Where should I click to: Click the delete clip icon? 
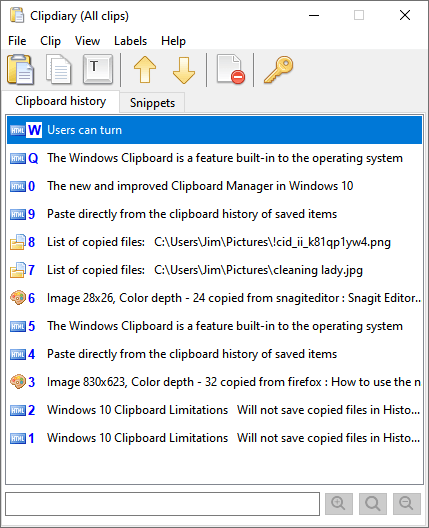231,69
